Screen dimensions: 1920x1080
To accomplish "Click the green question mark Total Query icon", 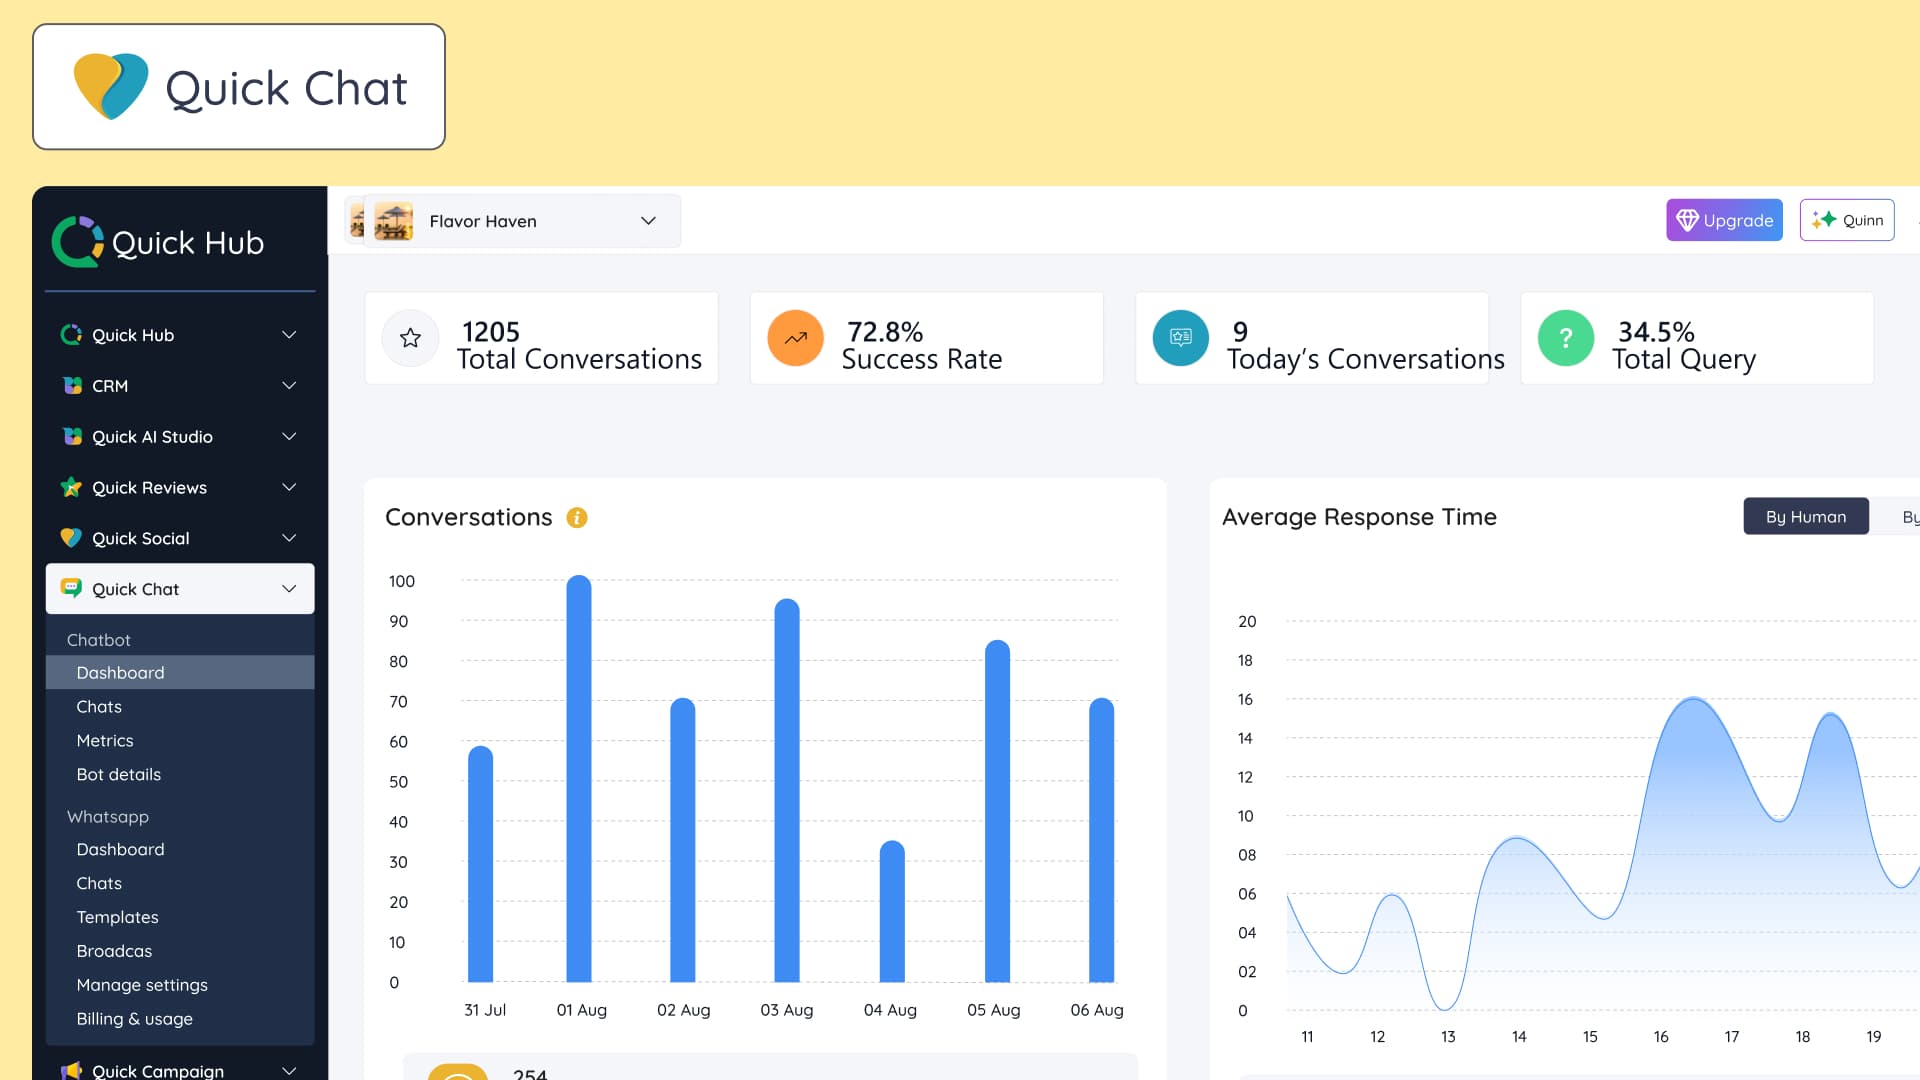I will tap(1565, 338).
